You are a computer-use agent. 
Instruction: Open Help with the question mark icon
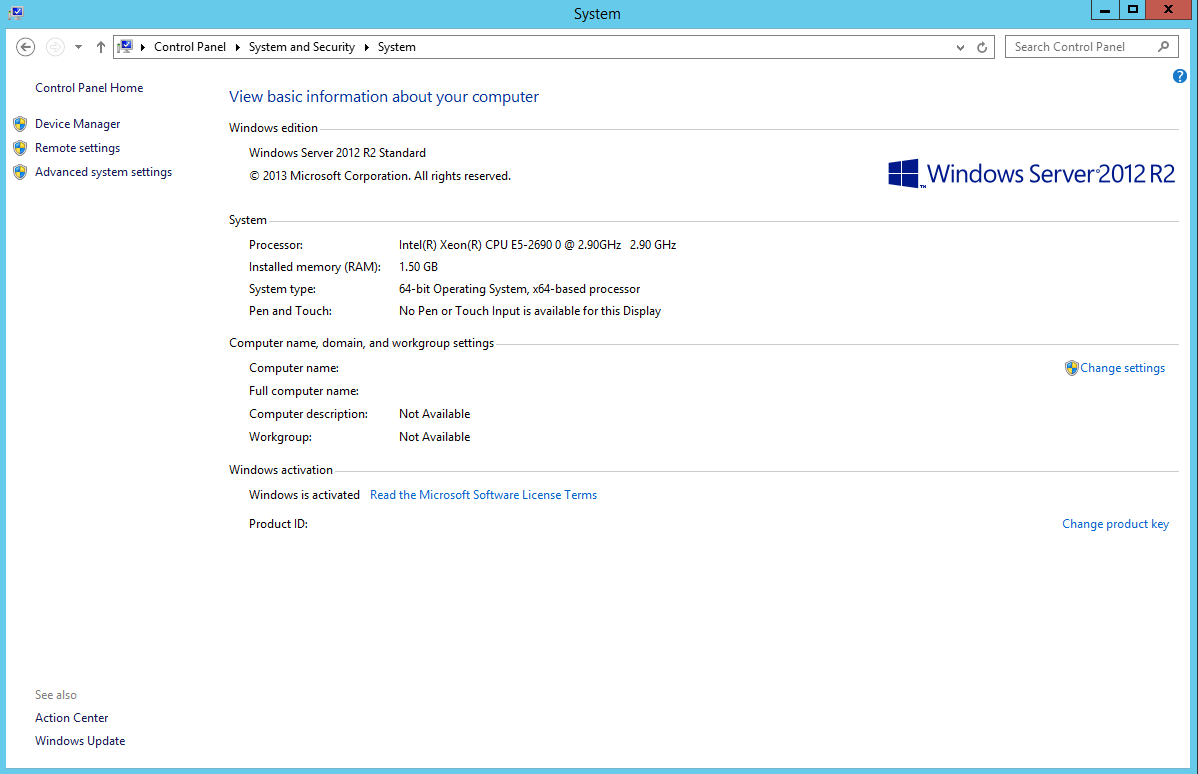click(x=1180, y=76)
